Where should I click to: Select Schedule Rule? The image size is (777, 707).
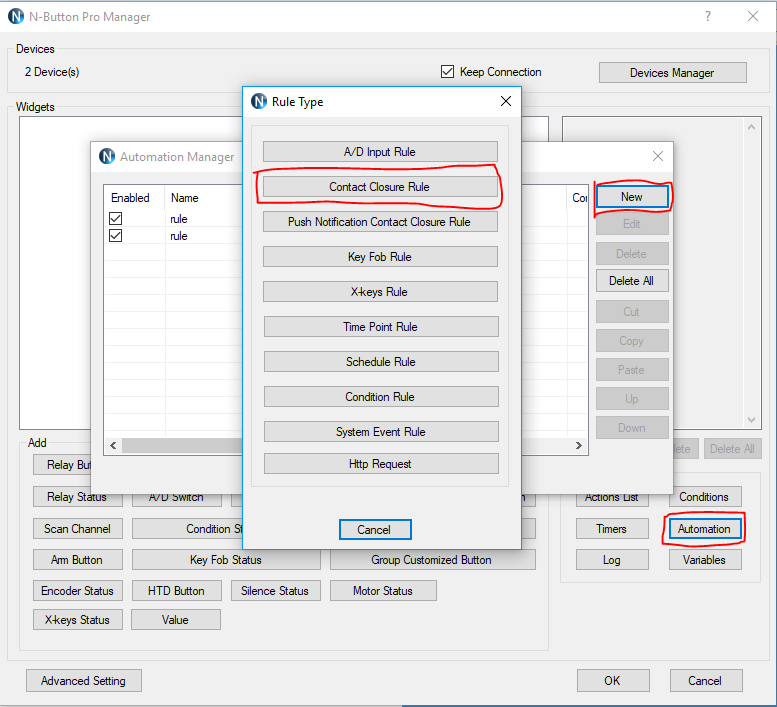tap(381, 362)
